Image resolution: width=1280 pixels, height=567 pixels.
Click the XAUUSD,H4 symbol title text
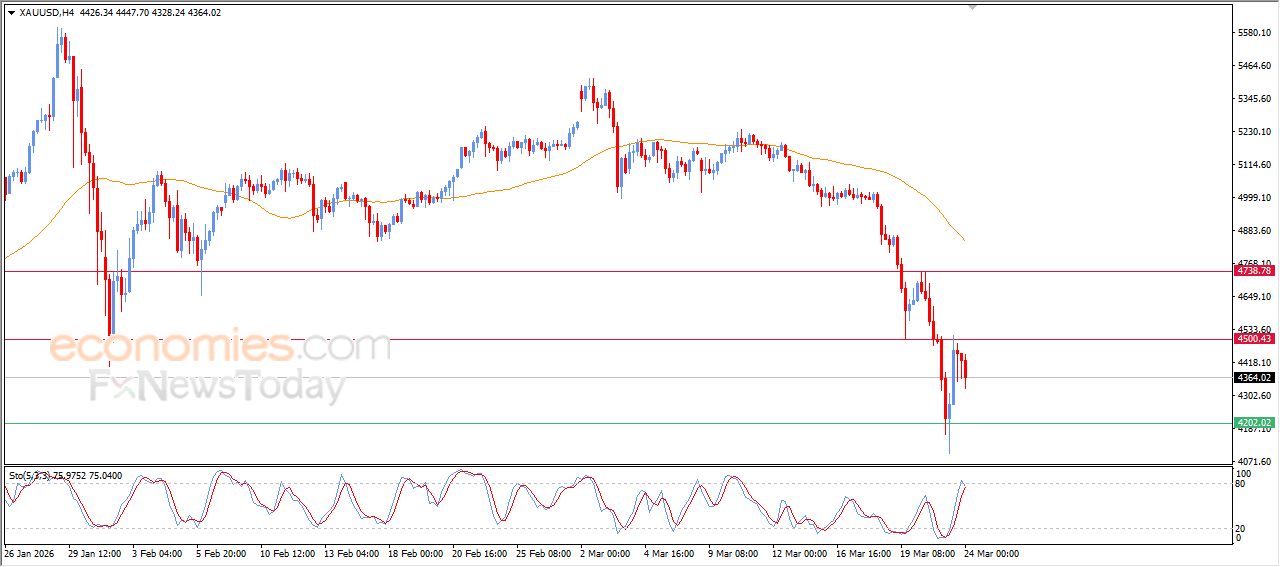tap(47, 13)
